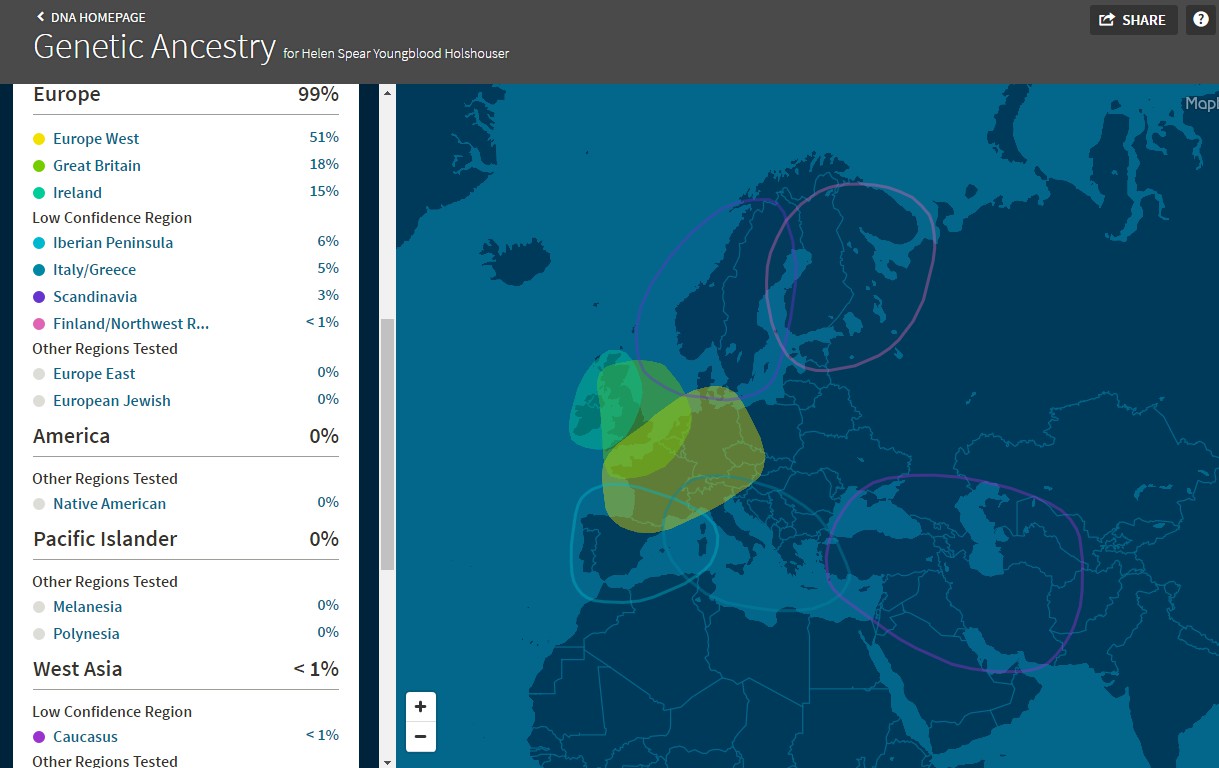Open the help question mark icon
Image resolution: width=1219 pixels, height=768 pixels.
(1200, 19)
